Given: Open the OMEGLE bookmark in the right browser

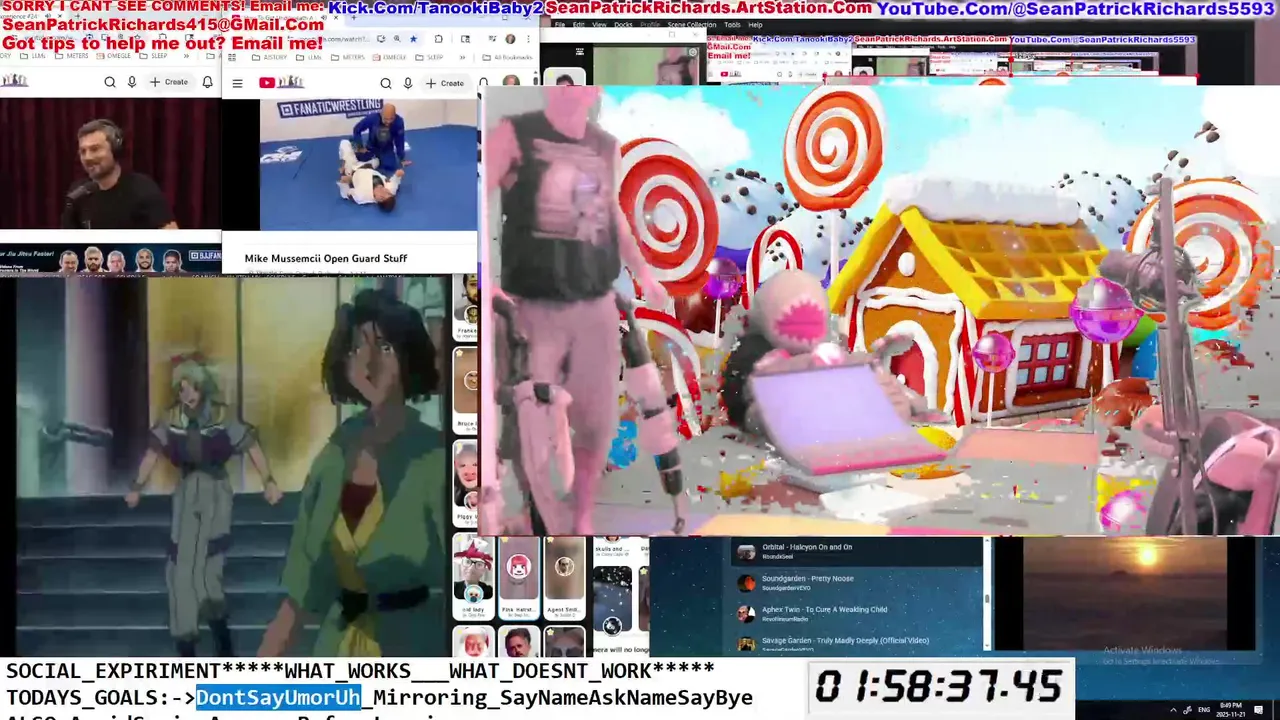Looking at the screenshot, I should coord(389,57).
